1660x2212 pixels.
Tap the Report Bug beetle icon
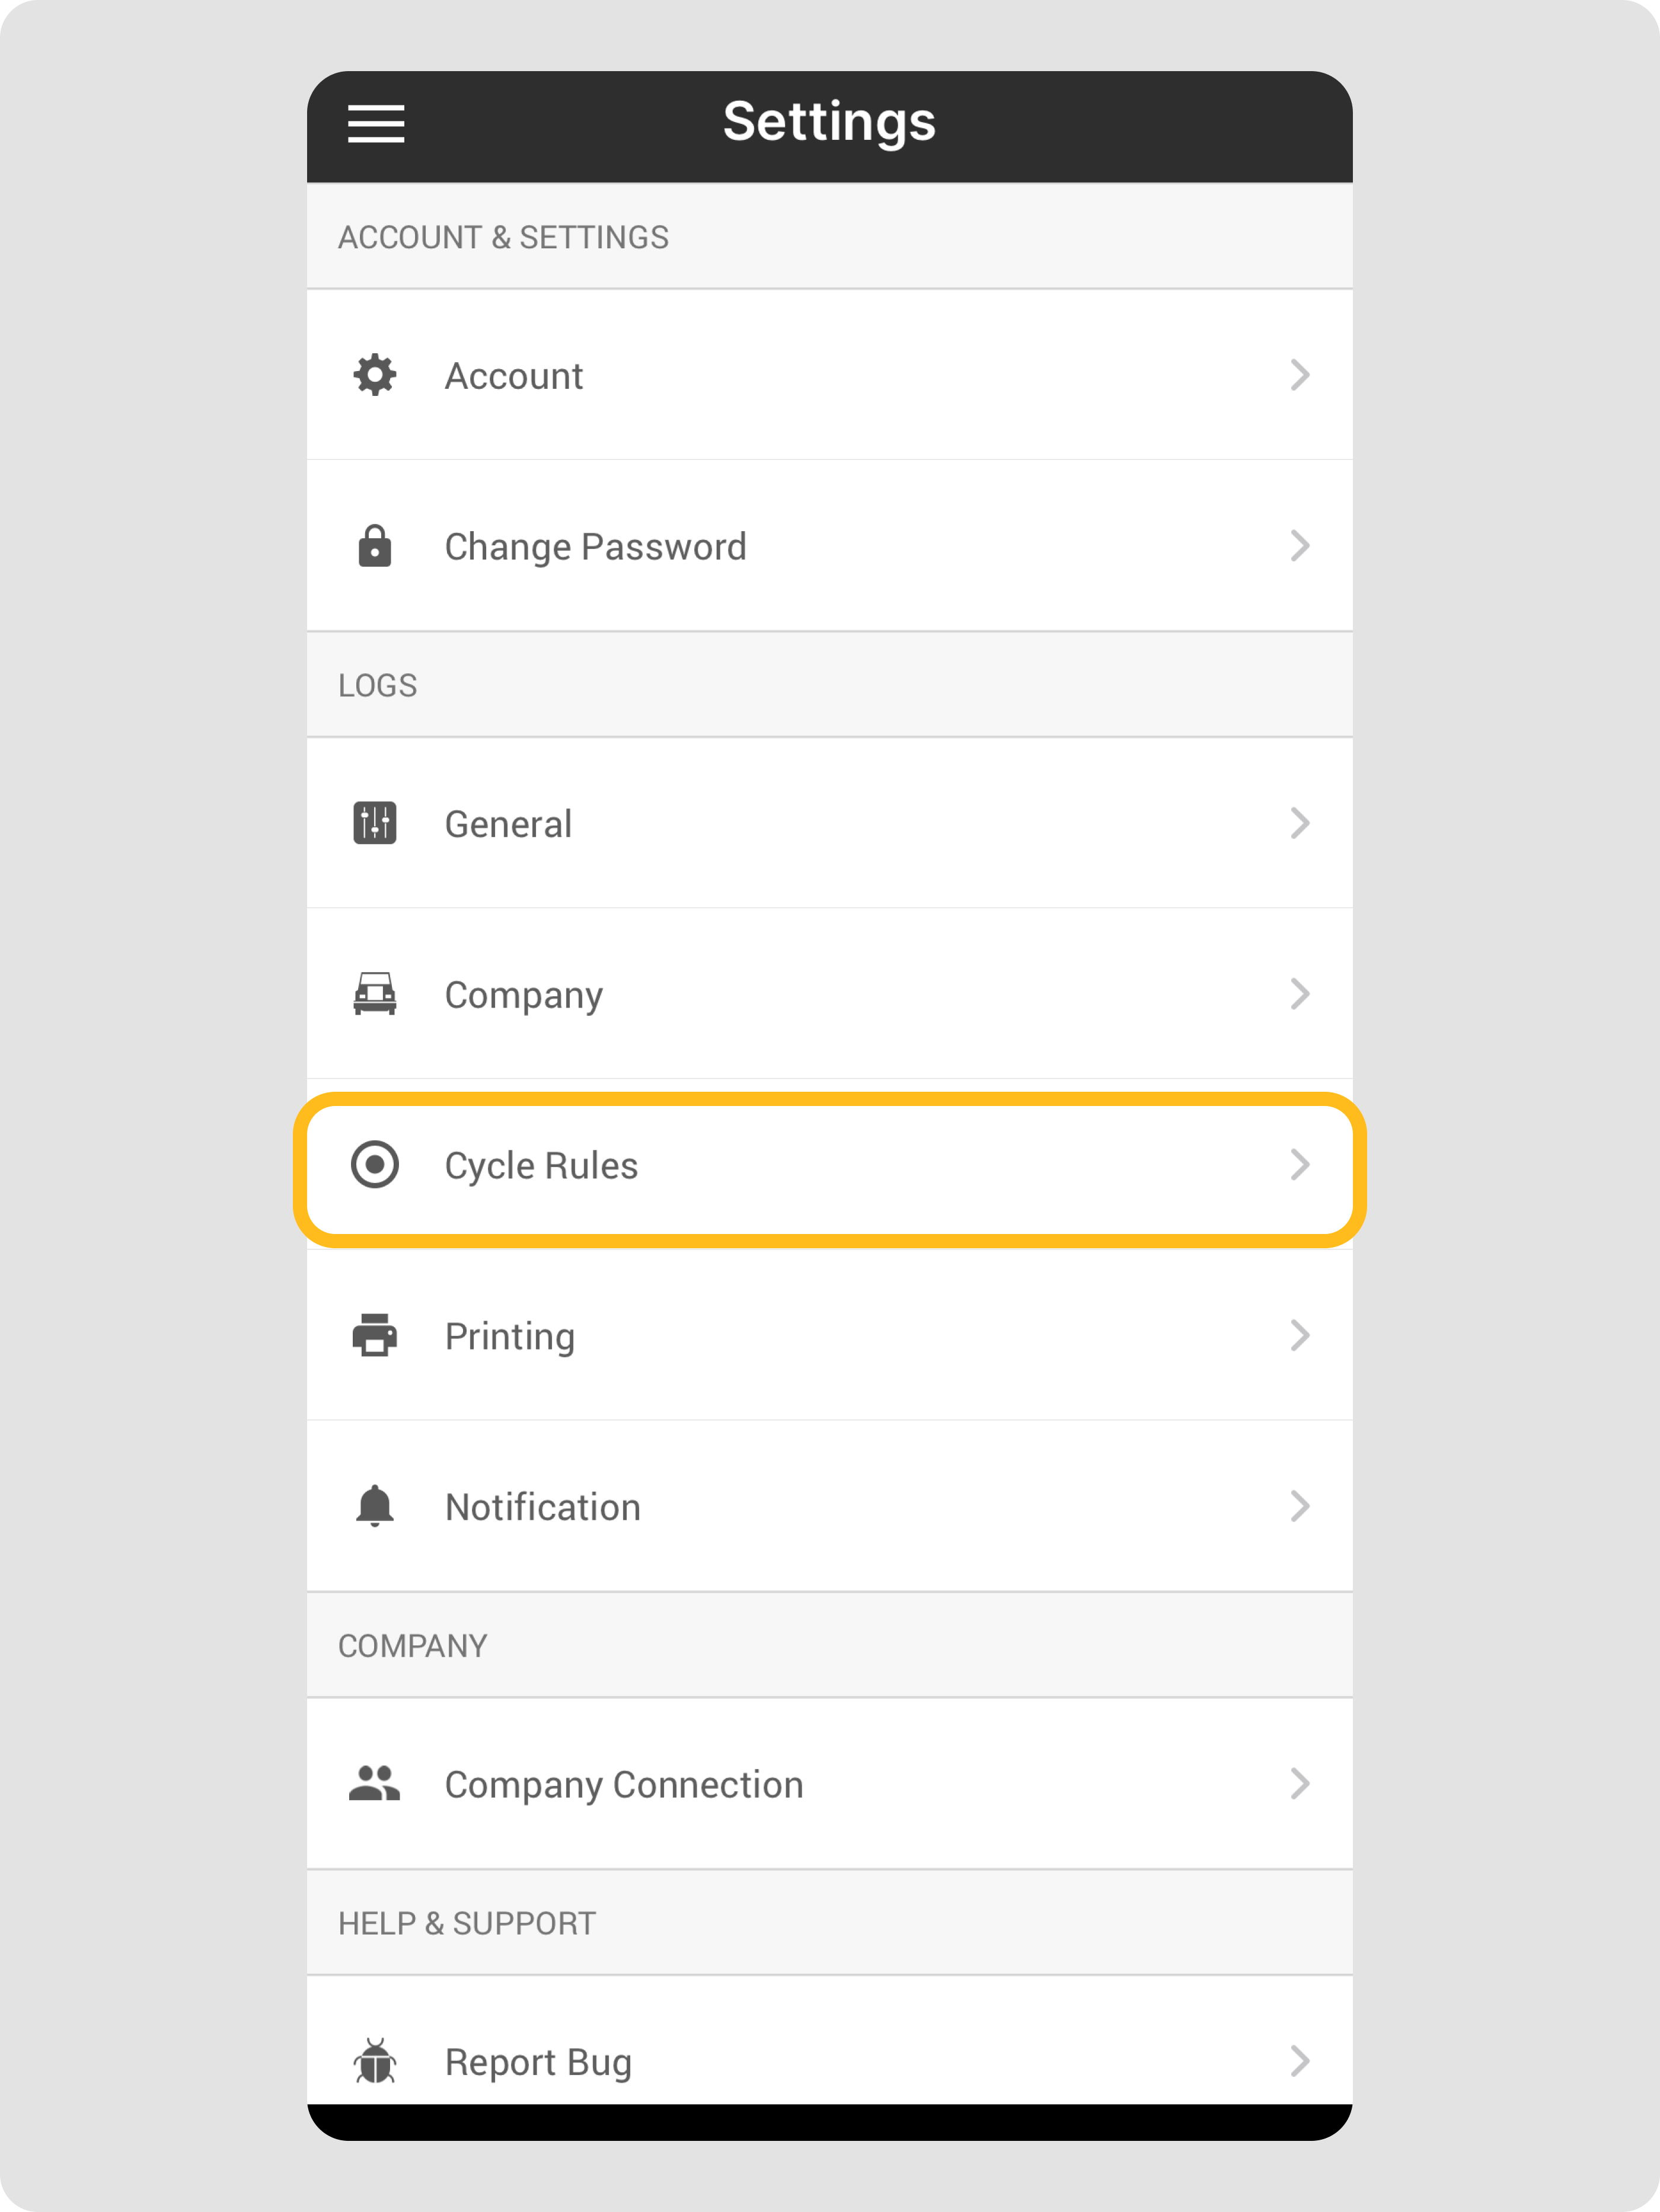coord(375,2061)
